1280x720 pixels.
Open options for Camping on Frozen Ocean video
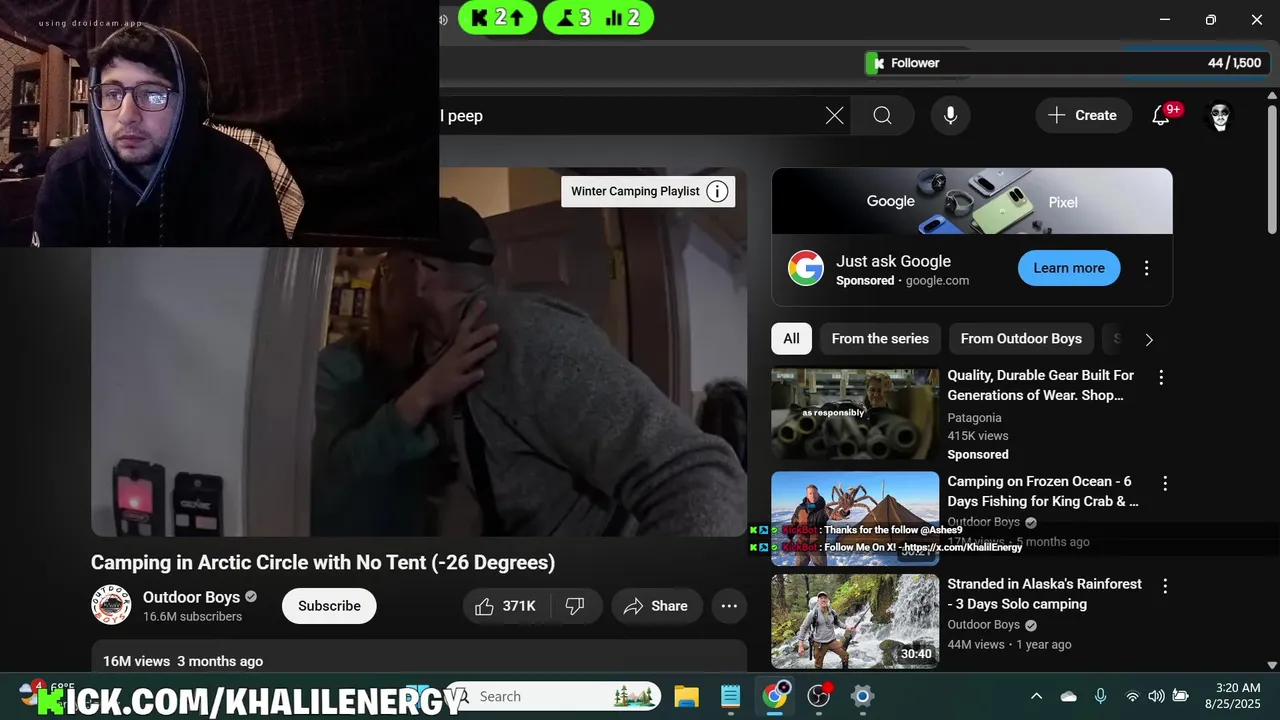[x=1163, y=483]
